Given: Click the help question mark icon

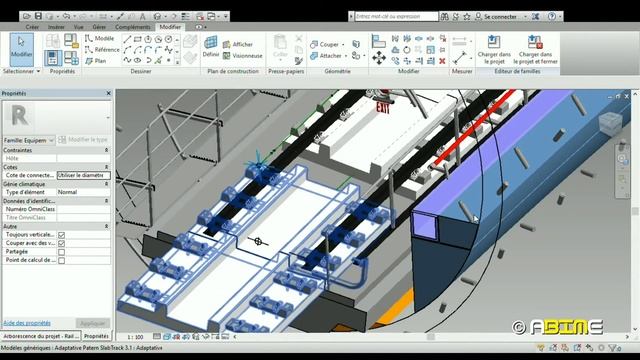Looking at the screenshot, I should [x=551, y=16].
